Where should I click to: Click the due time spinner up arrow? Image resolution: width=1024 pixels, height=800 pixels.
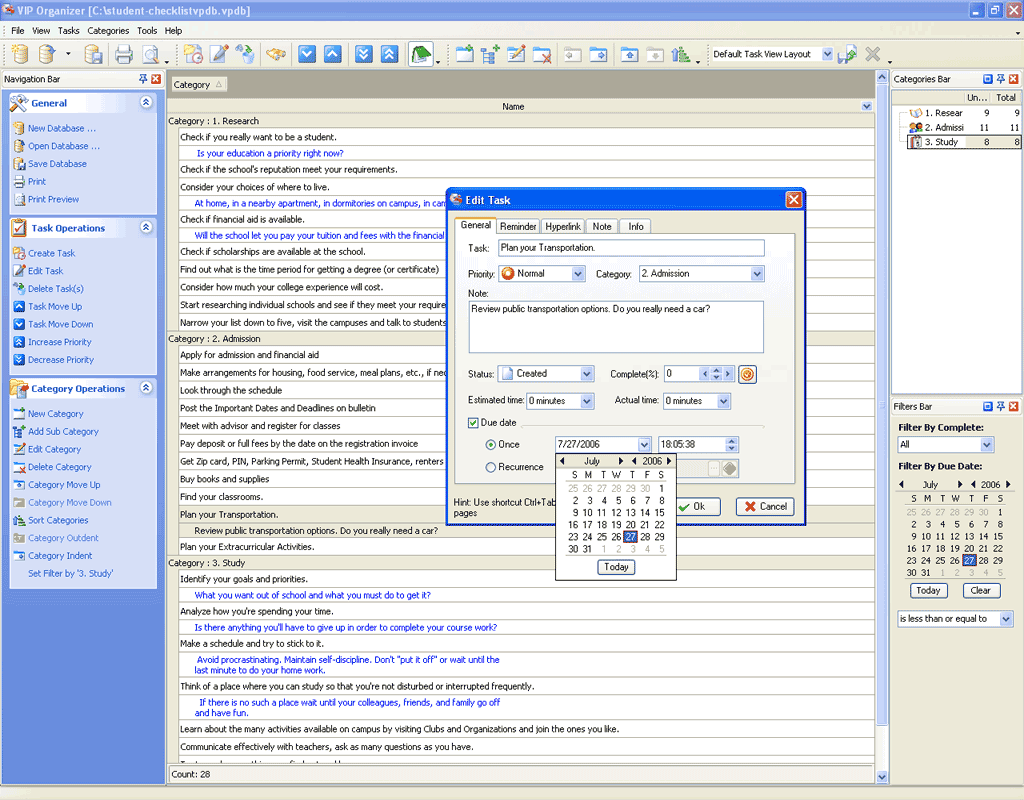tap(733, 440)
